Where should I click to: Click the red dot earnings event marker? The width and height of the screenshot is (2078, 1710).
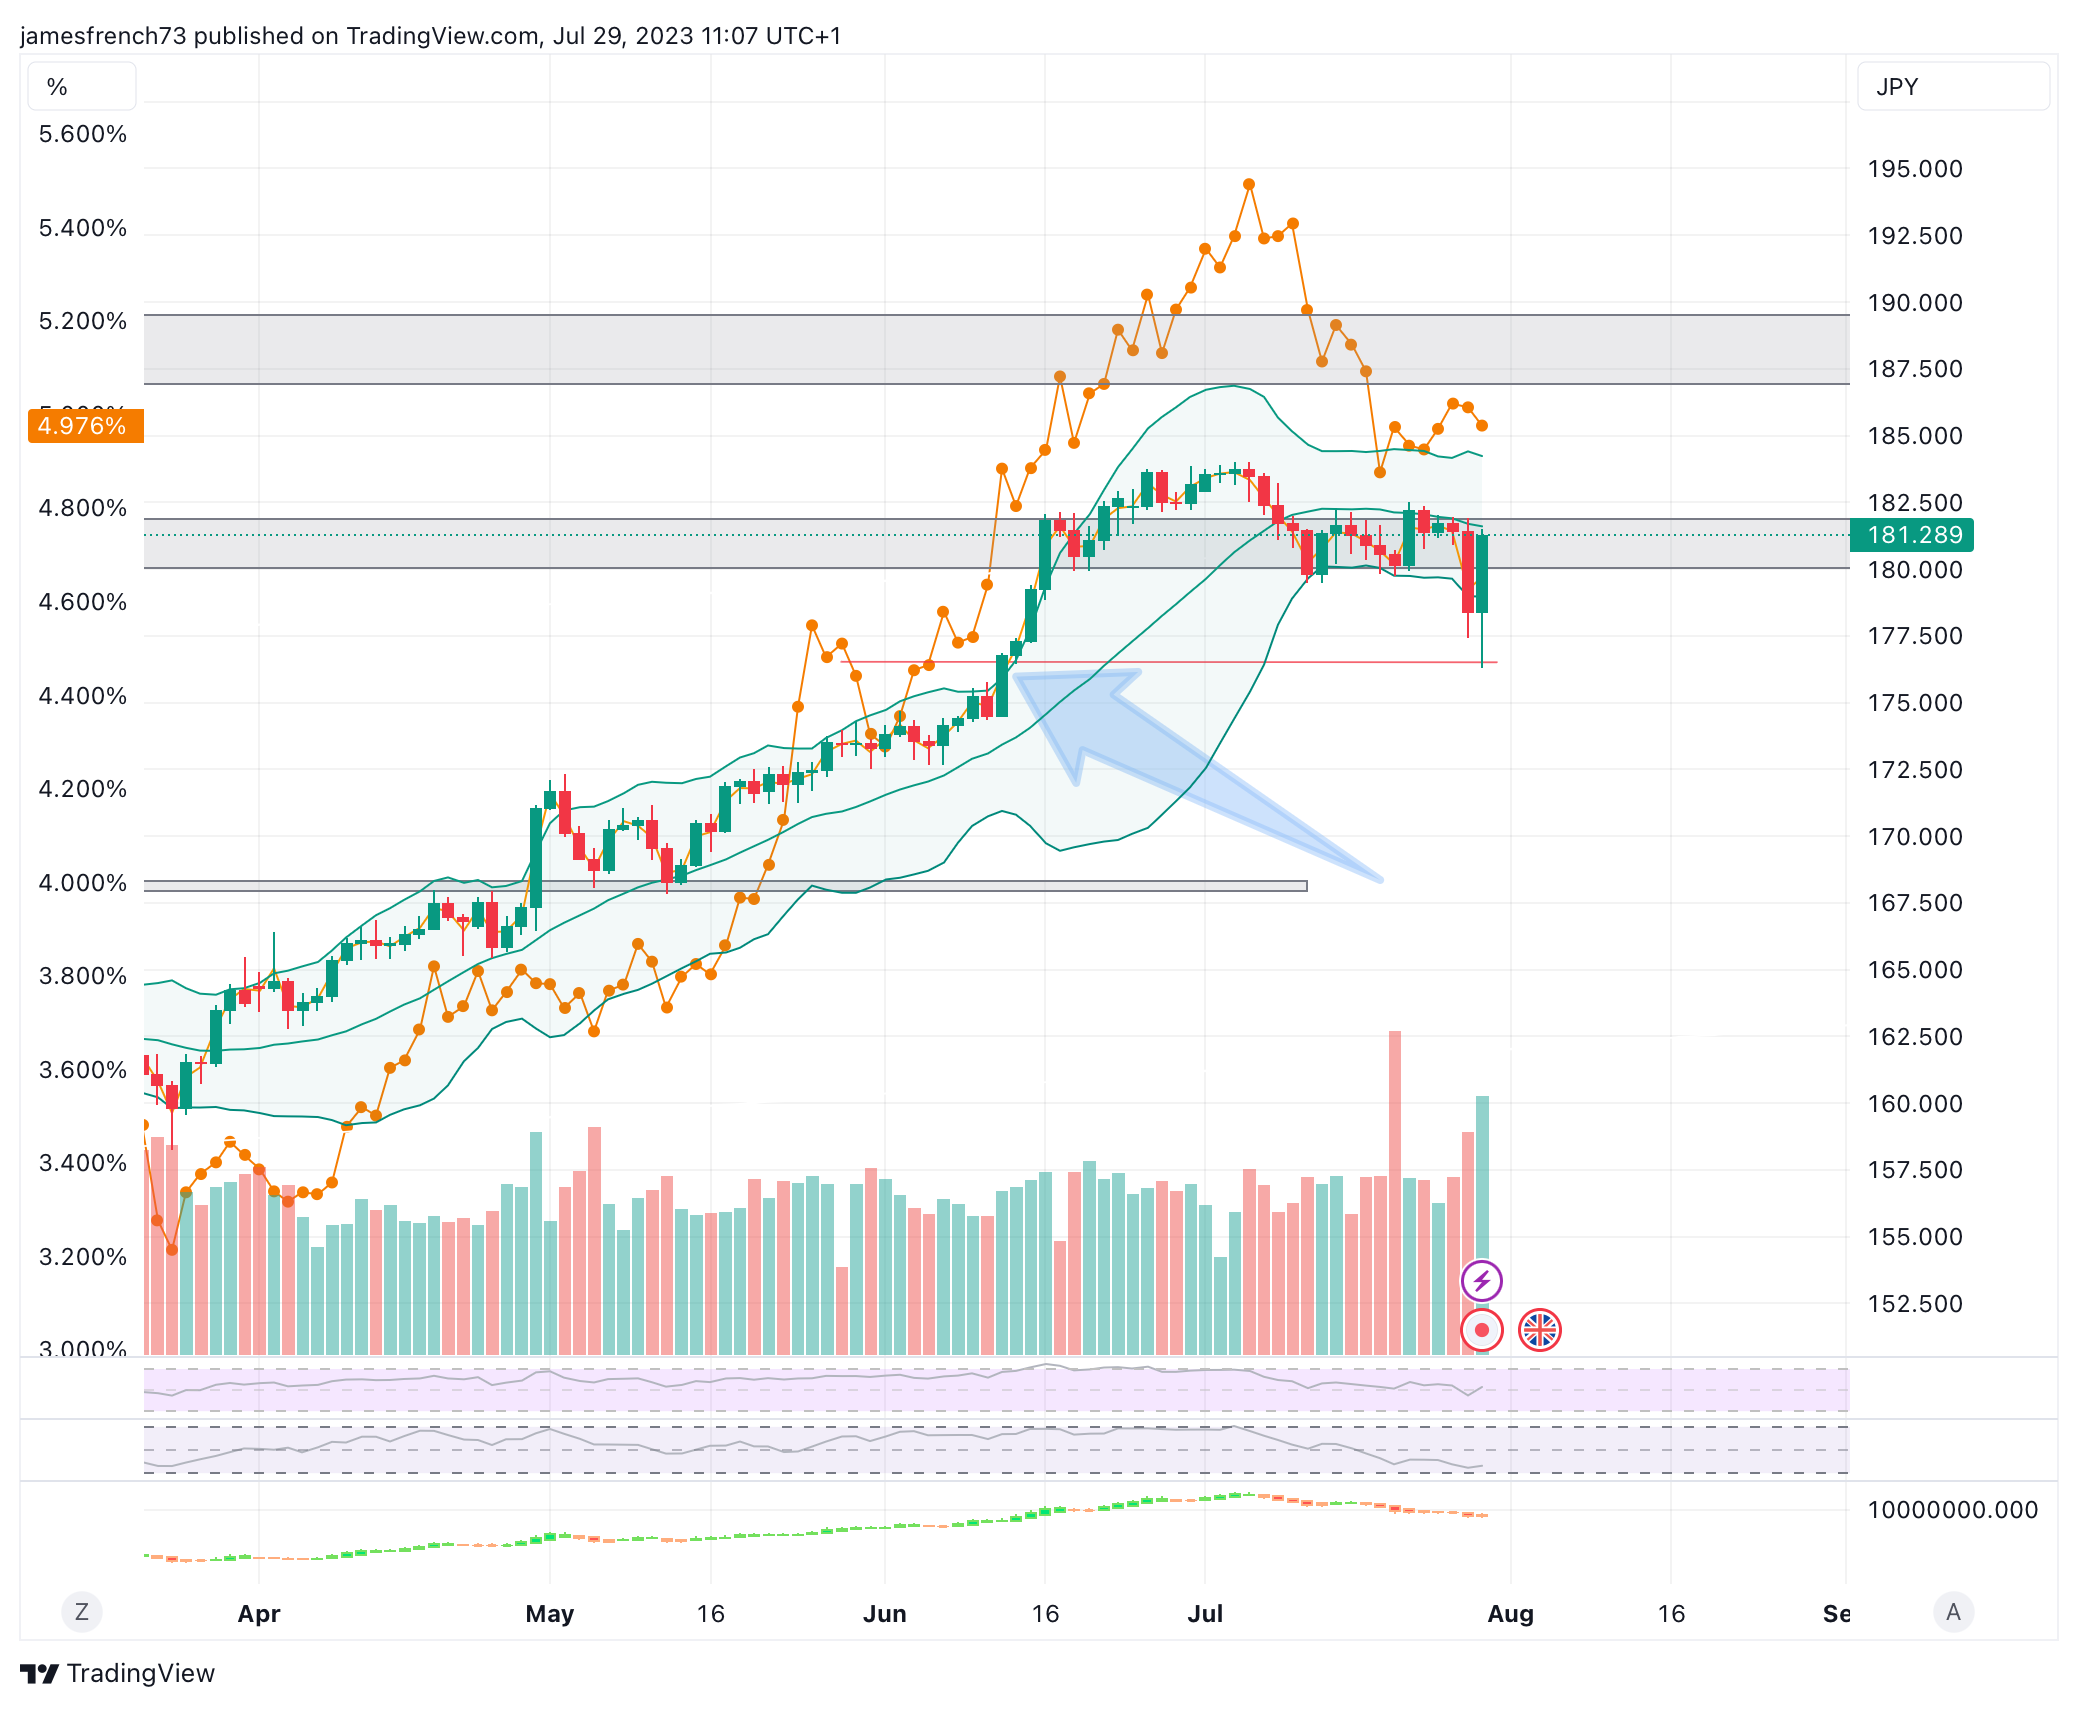[1481, 1330]
